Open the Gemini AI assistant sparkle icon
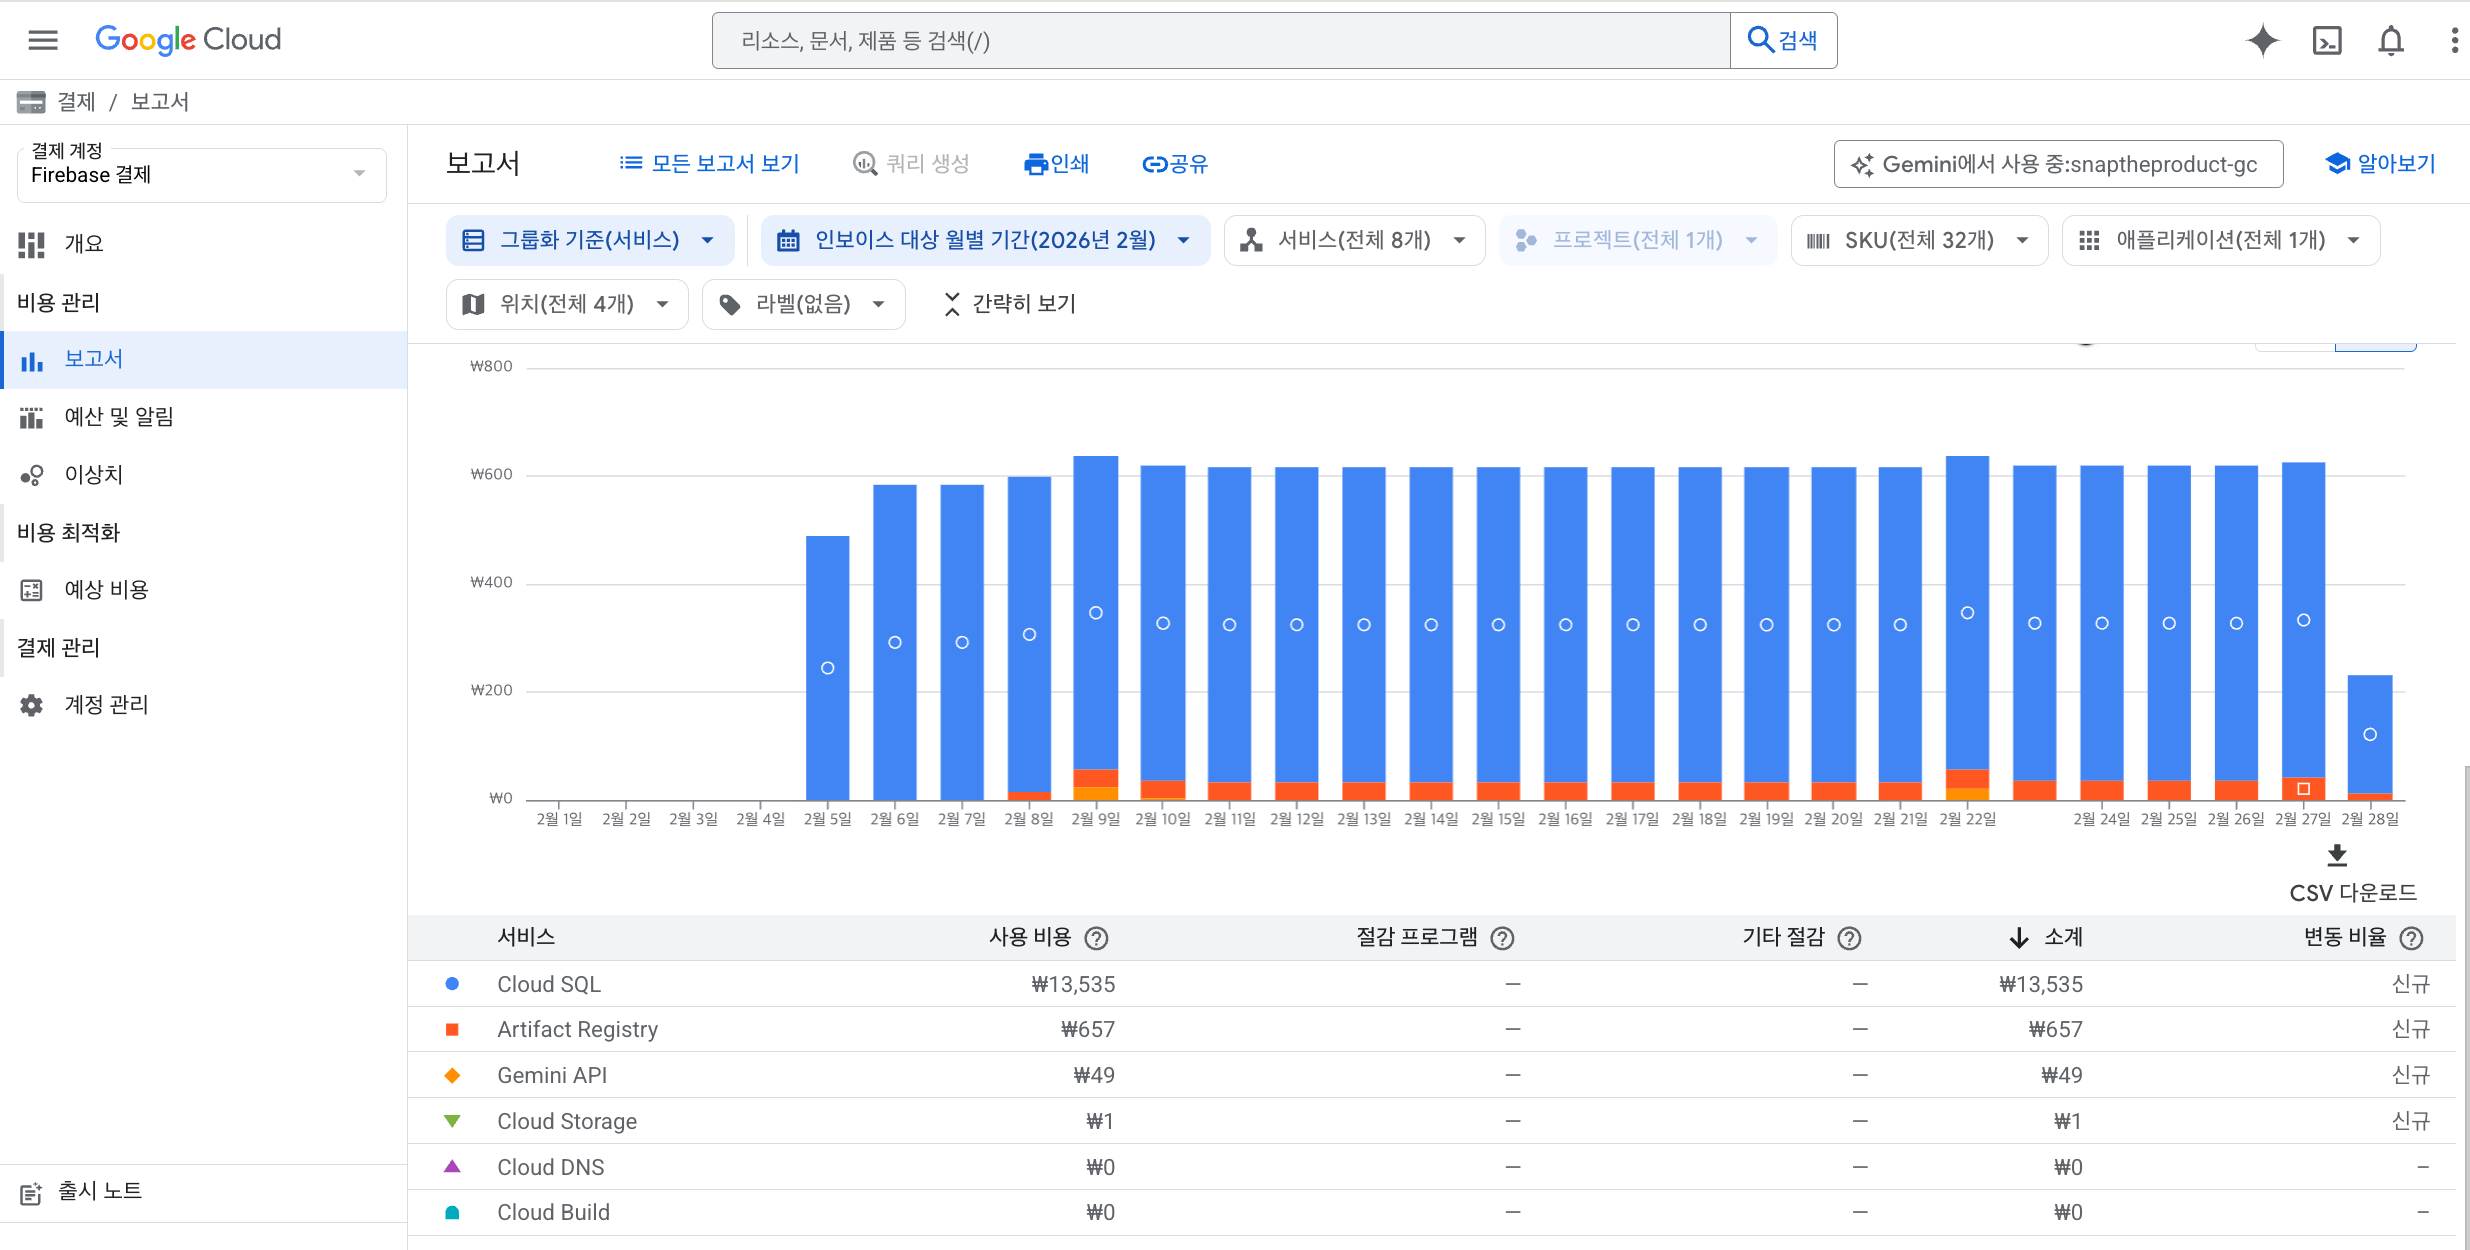The width and height of the screenshot is (2470, 1250). coord(2262,40)
